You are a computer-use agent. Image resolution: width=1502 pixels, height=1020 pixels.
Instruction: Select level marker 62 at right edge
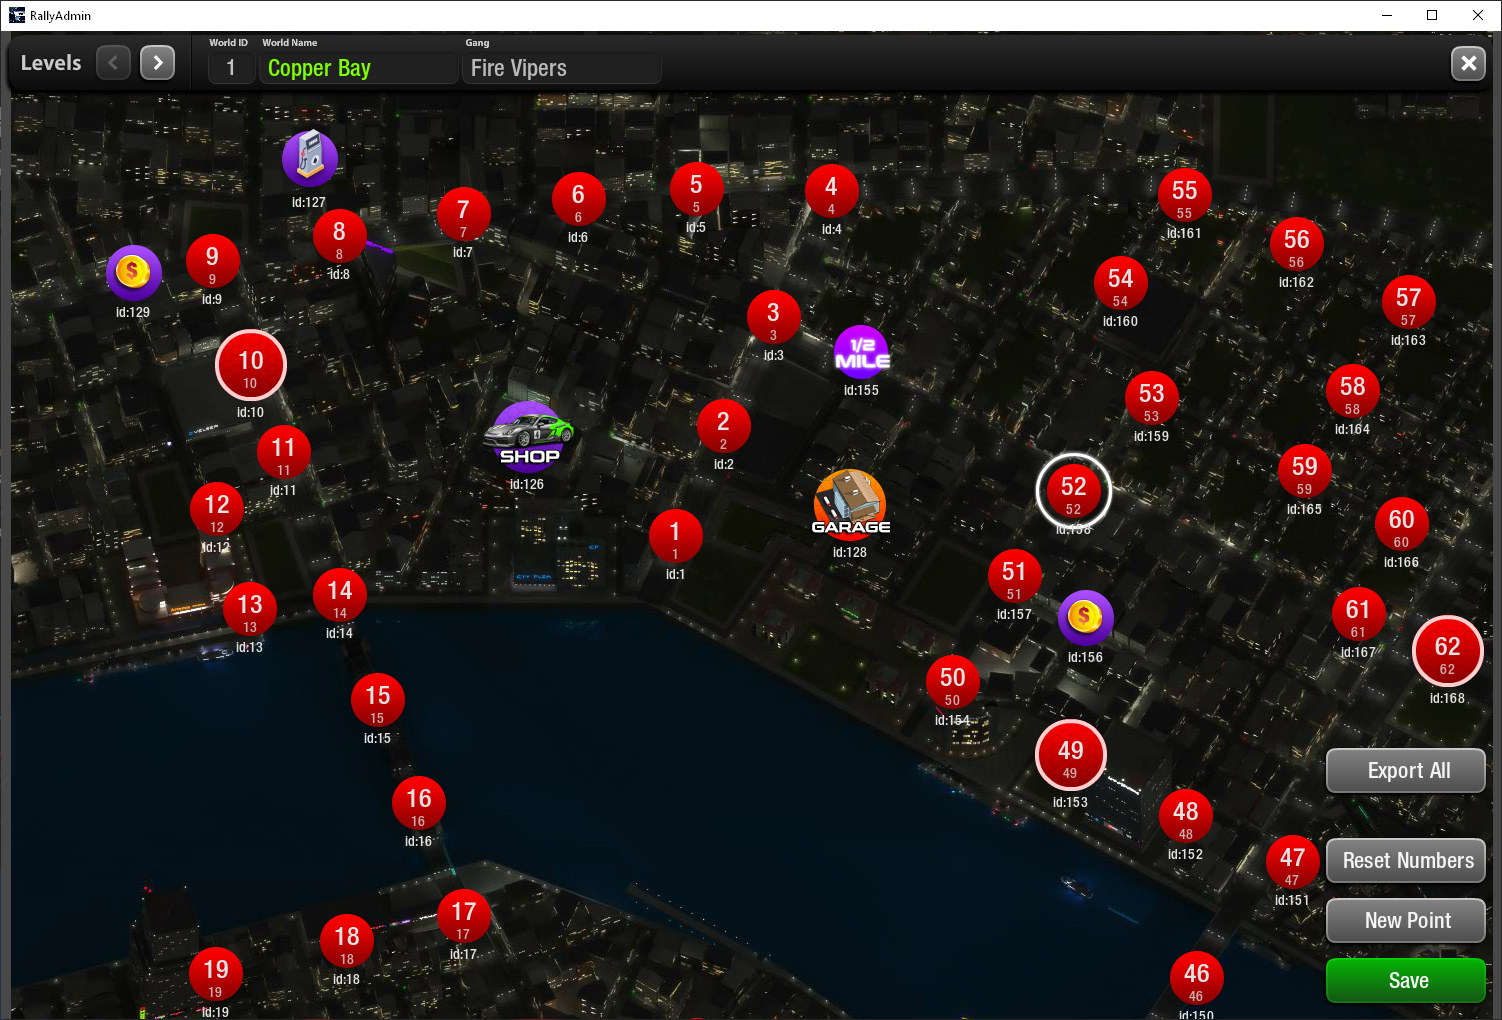point(1447,651)
